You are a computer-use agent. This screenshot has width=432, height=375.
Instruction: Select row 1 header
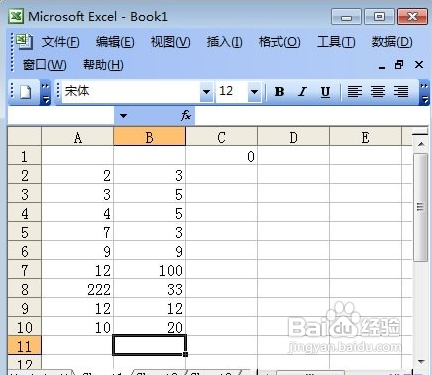[x=24, y=156]
